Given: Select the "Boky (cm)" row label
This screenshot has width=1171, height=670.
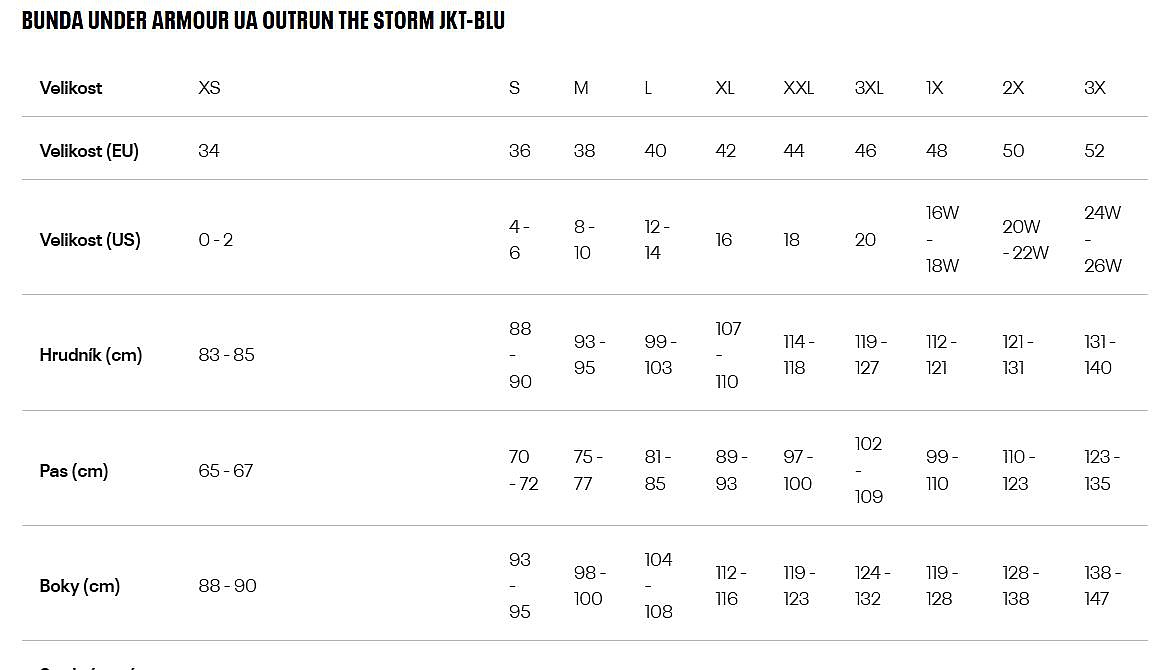Looking at the screenshot, I should pyautogui.click(x=80, y=586).
